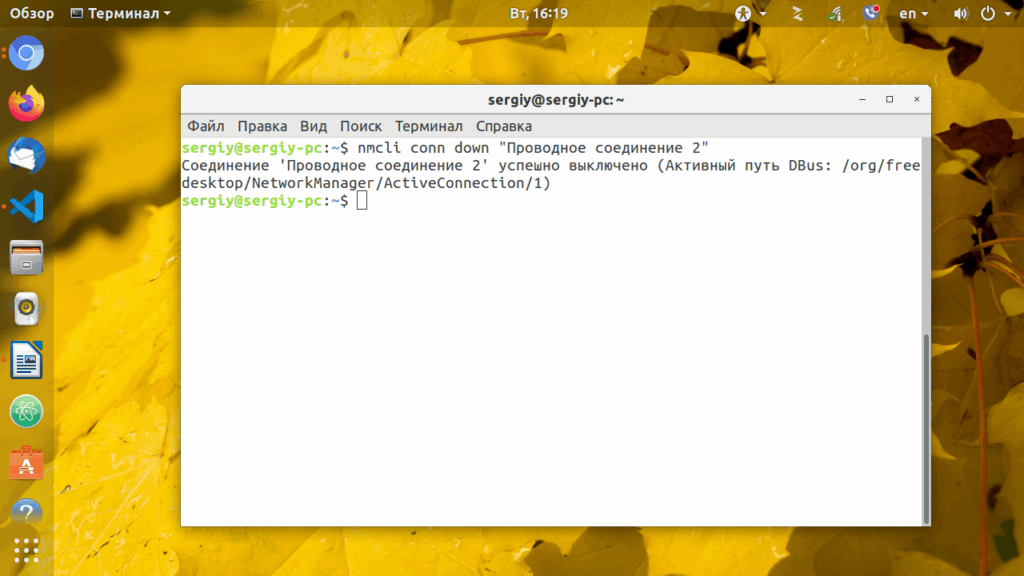
Task: Launch Firefox from the dock
Action: point(26,104)
